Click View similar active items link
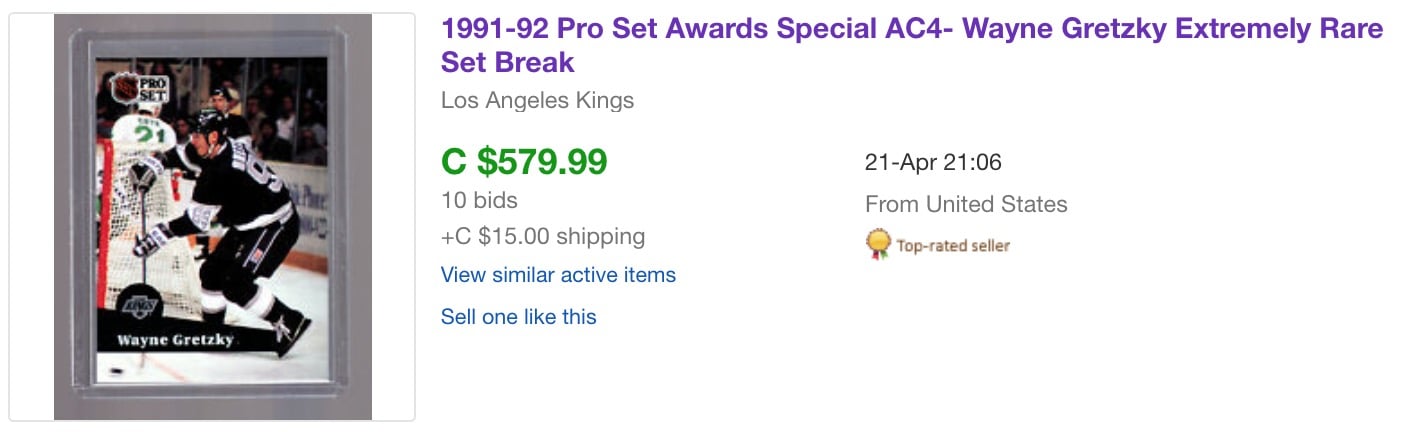Screen dimensions: 1408x432 (558, 274)
